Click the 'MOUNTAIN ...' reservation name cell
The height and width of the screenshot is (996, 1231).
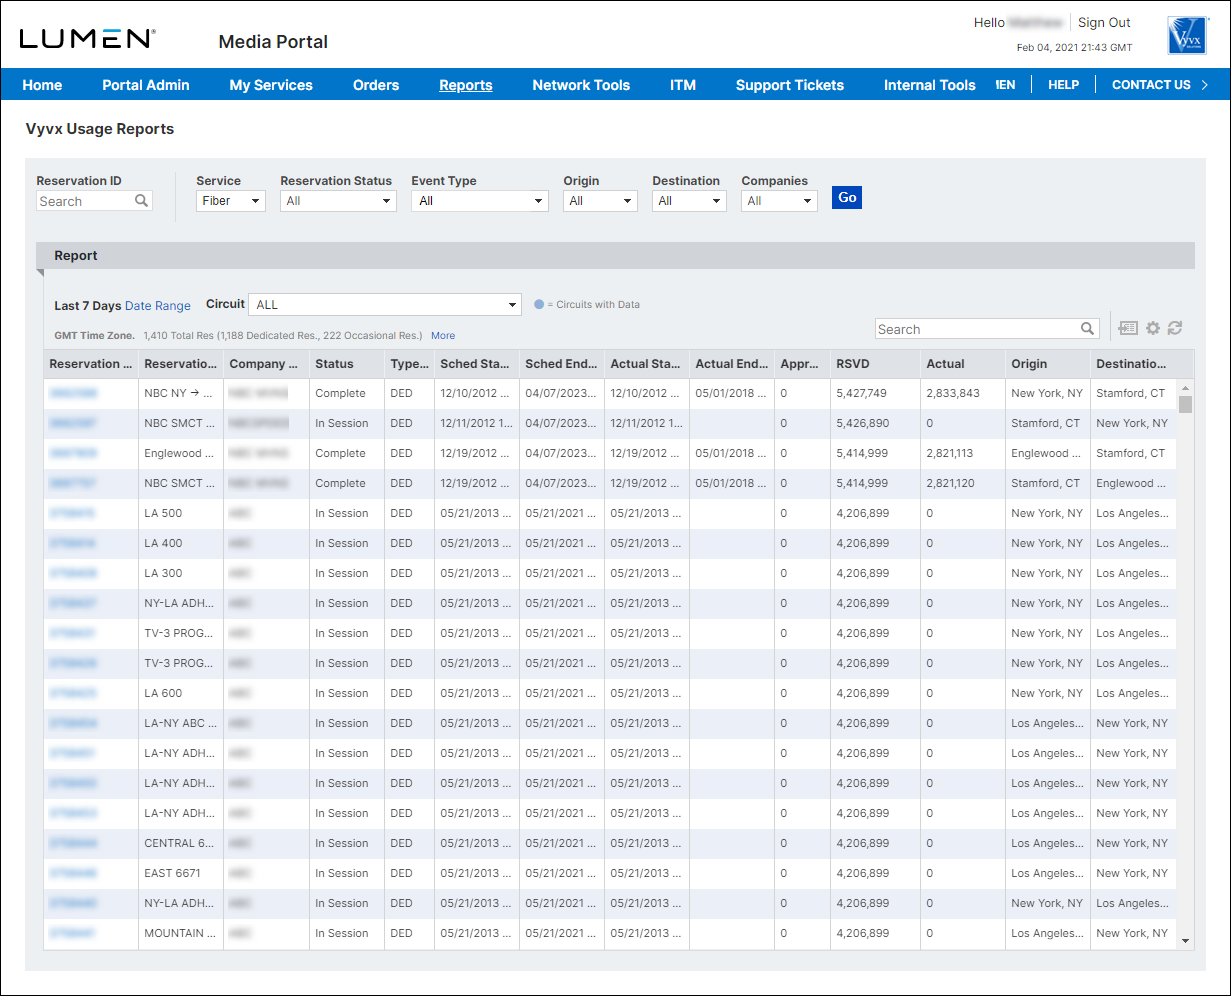click(x=180, y=933)
